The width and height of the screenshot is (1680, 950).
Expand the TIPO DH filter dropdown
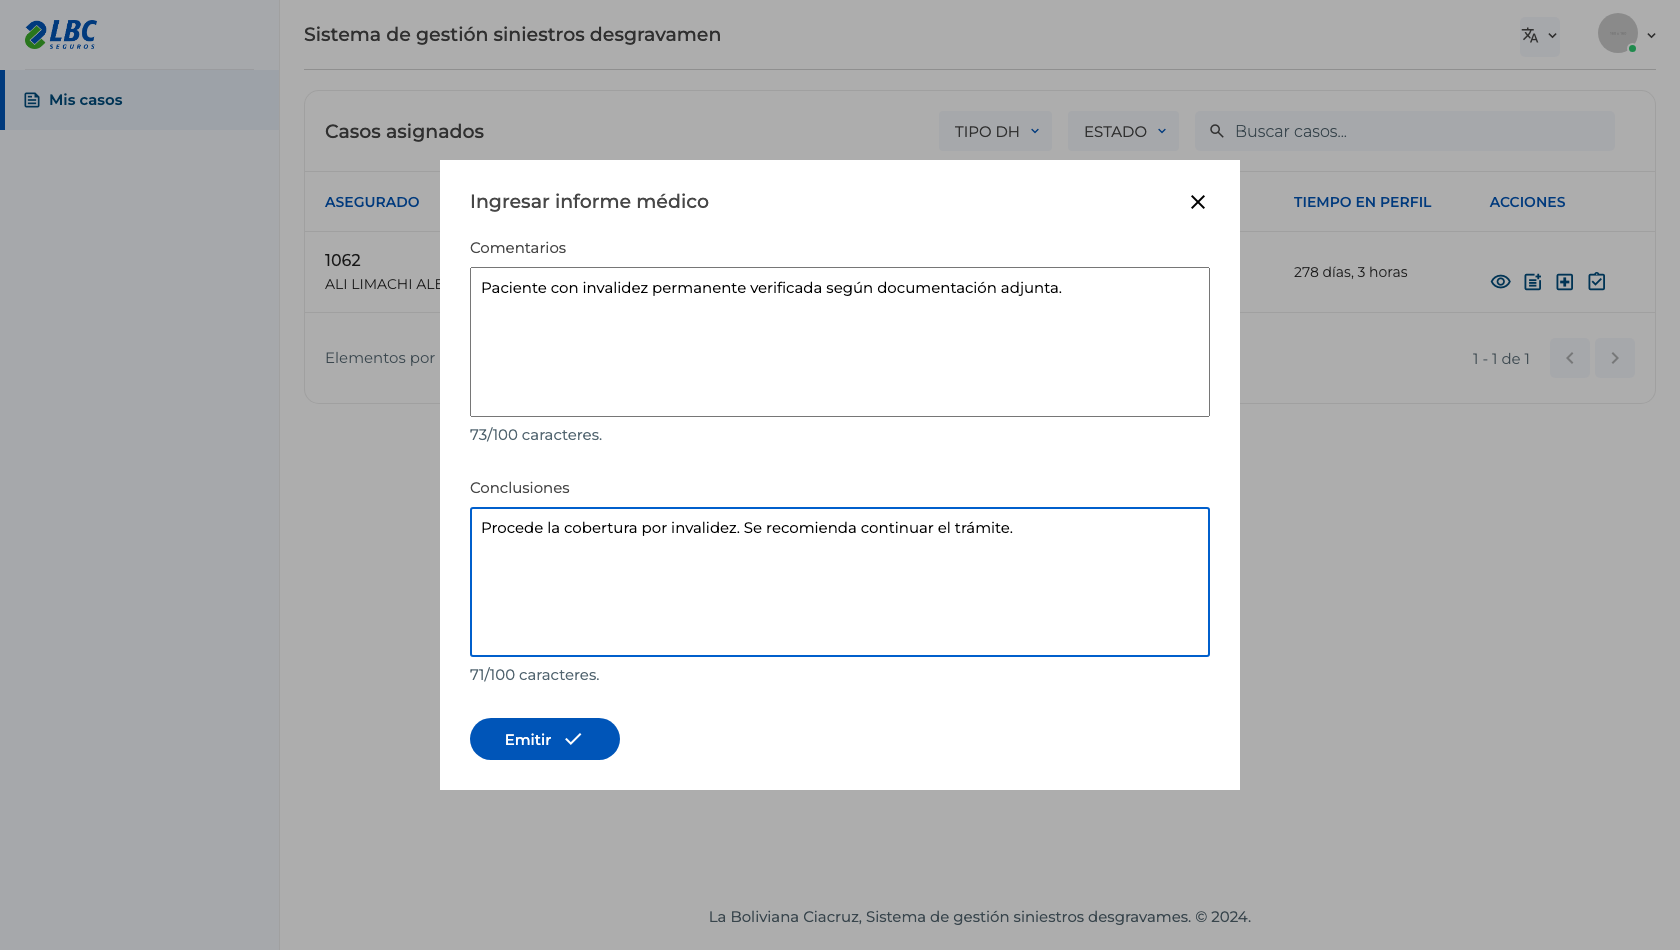(x=996, y=131)
